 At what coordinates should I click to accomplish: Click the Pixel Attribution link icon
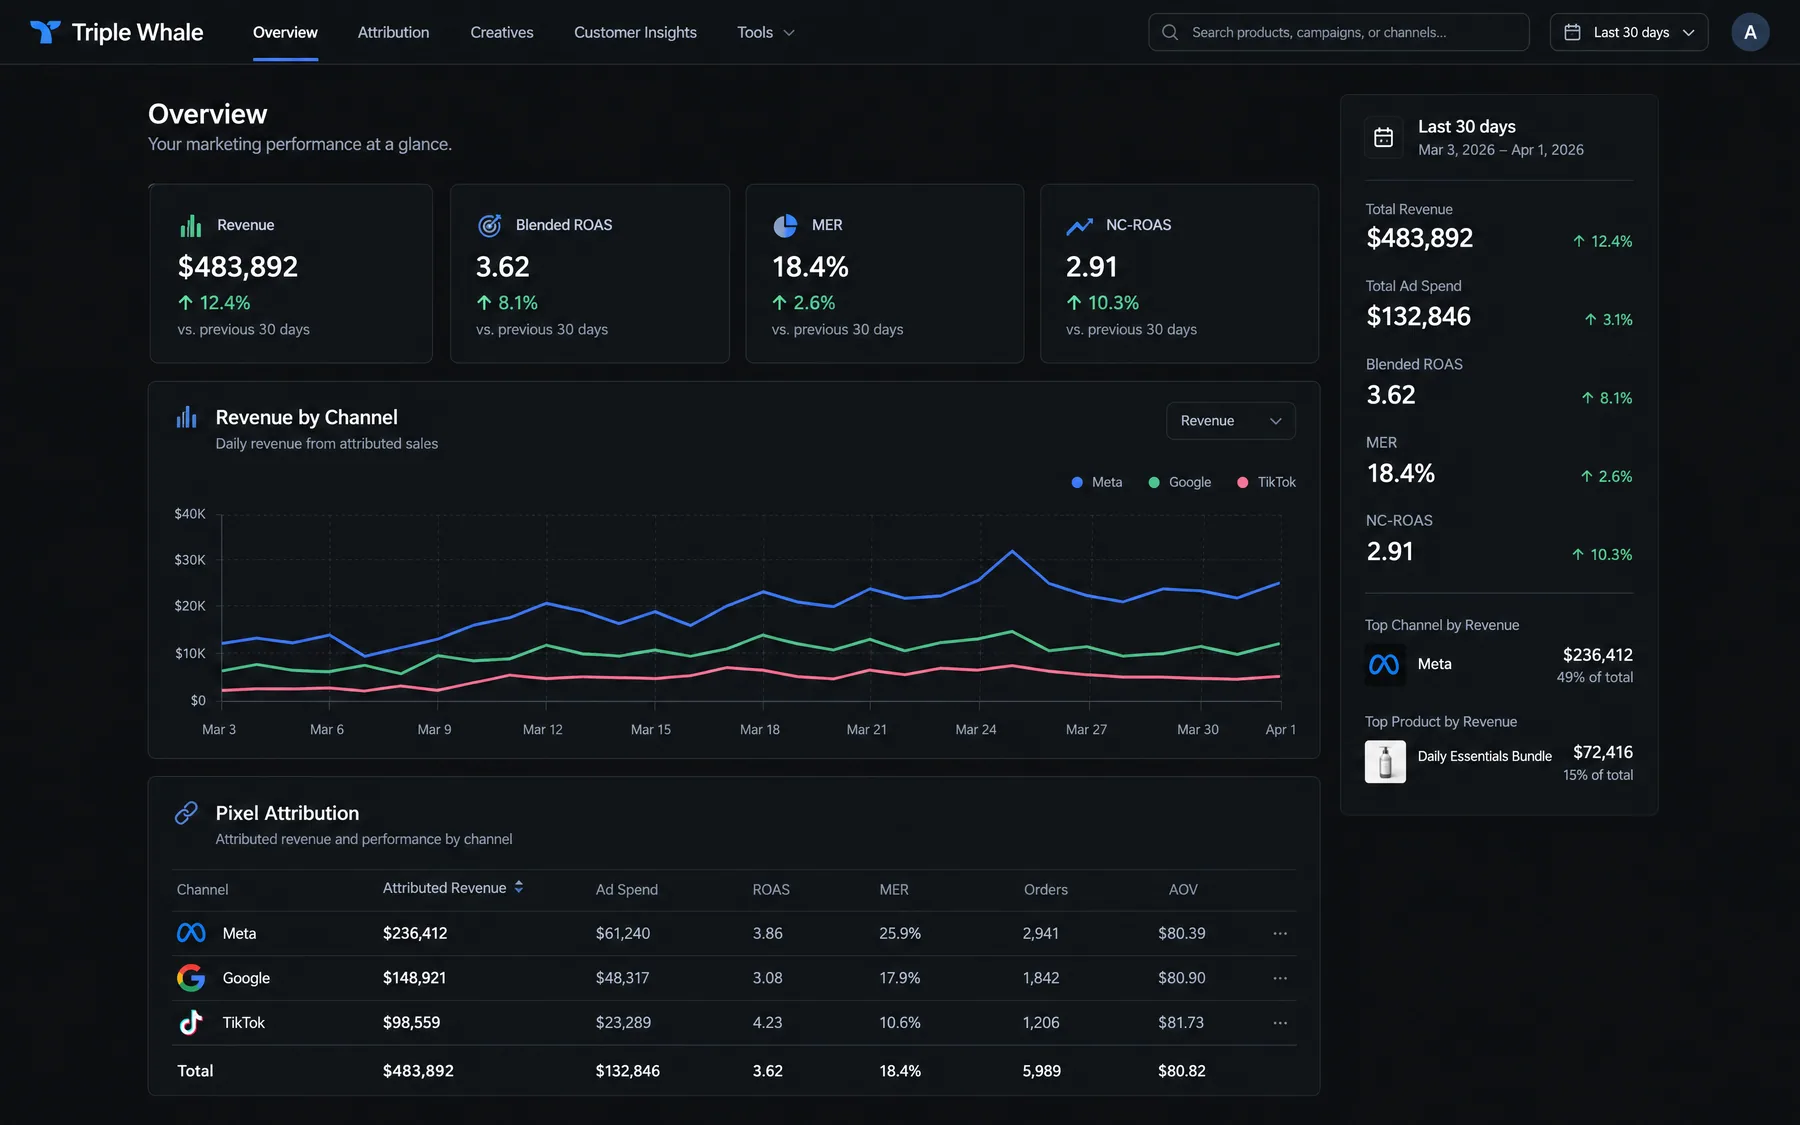(x=186, y=813)
